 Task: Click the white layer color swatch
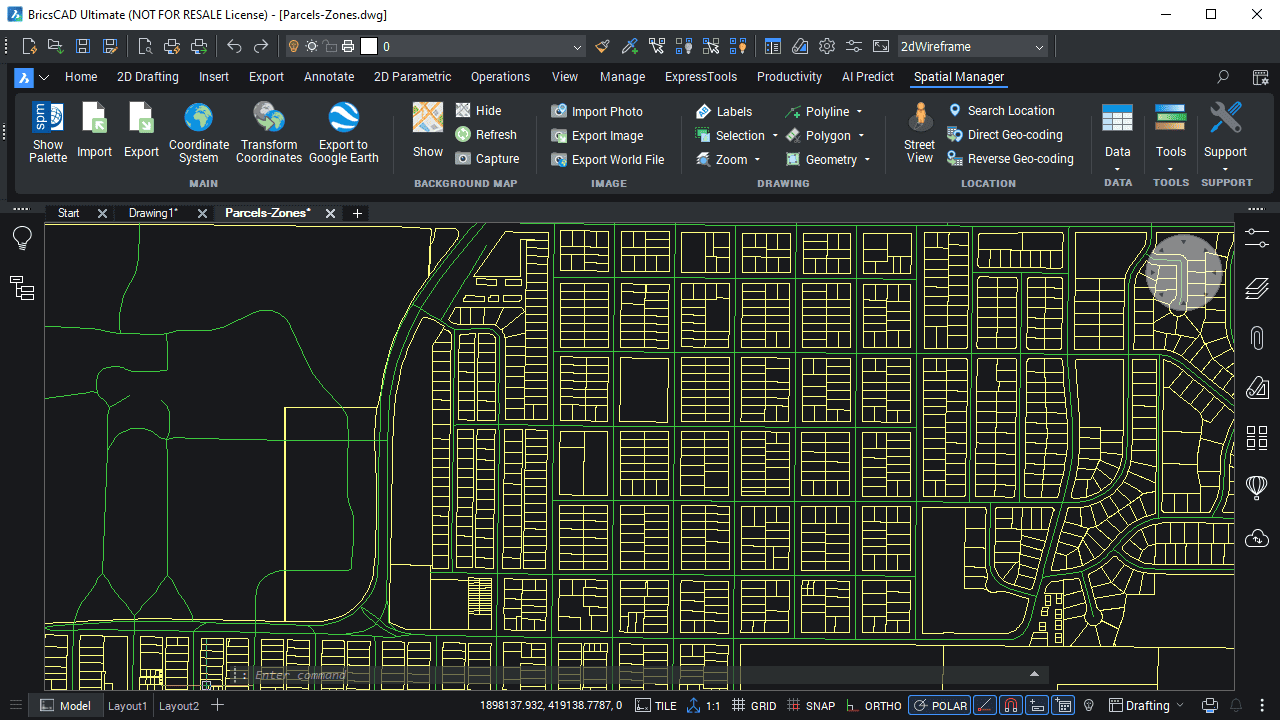click(x=369, y=46)
